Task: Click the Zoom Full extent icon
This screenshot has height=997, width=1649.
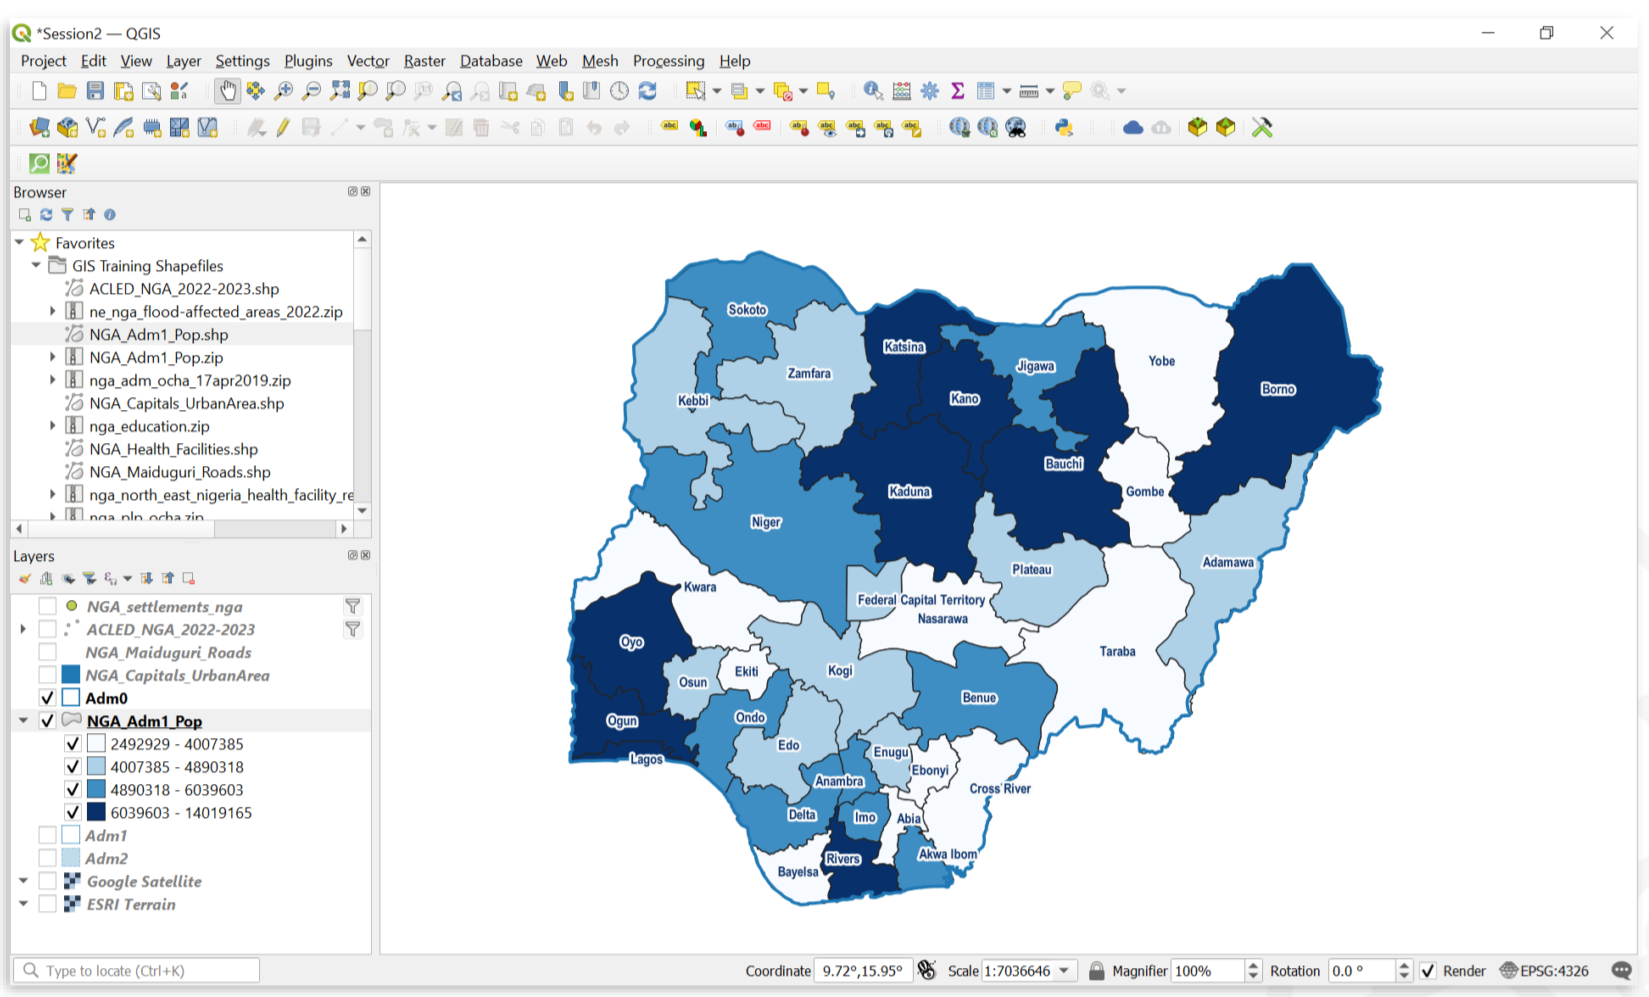Action: click(340, 91)
